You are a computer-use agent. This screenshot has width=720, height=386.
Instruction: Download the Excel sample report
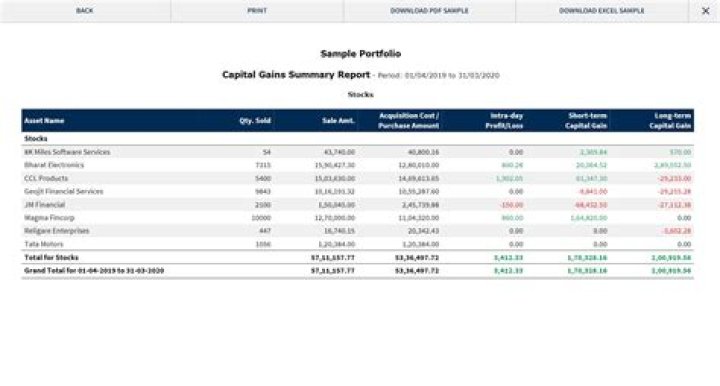point(602,11)
